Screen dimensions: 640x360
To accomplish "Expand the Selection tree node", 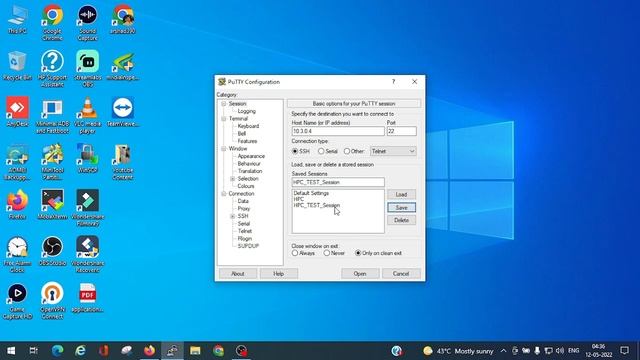I will coord(233,179).
